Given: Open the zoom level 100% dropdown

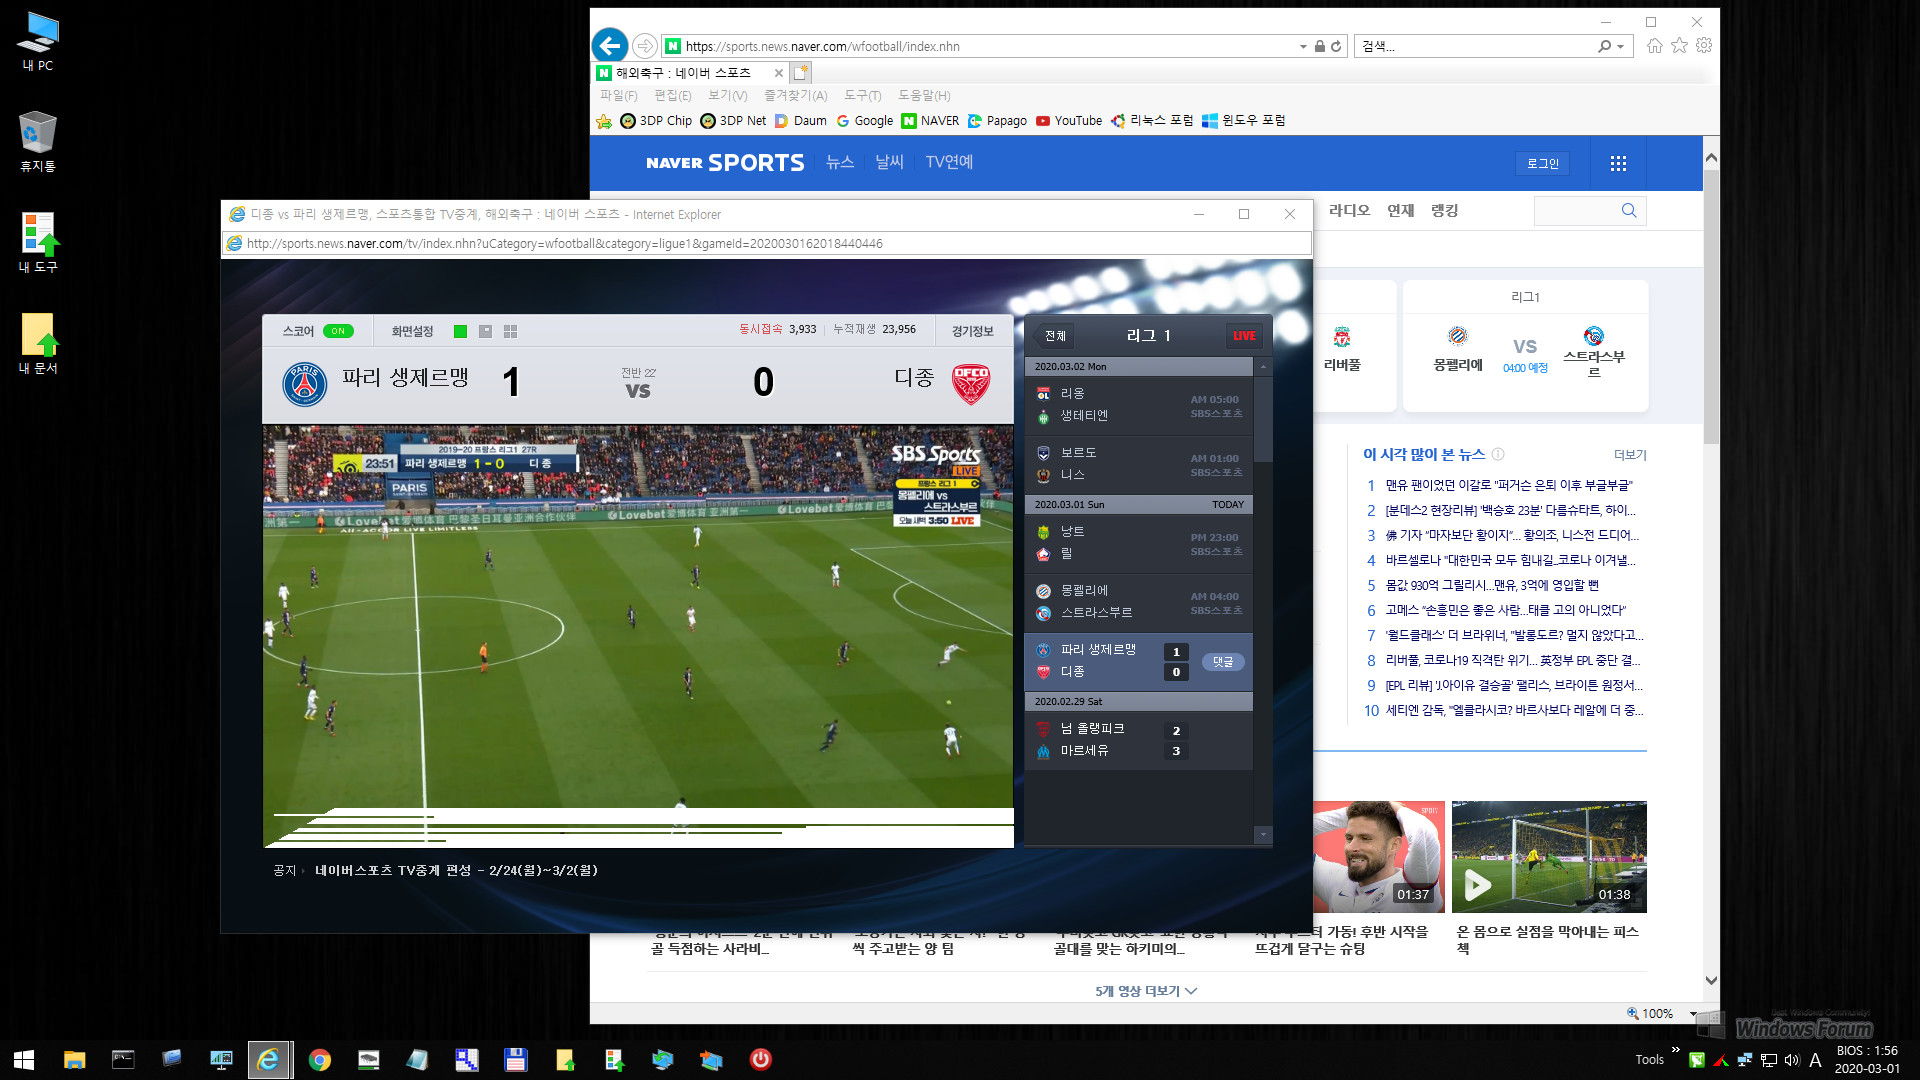Looking at the screenshot, I should pyautogui.click(x=1692, y=1013).
